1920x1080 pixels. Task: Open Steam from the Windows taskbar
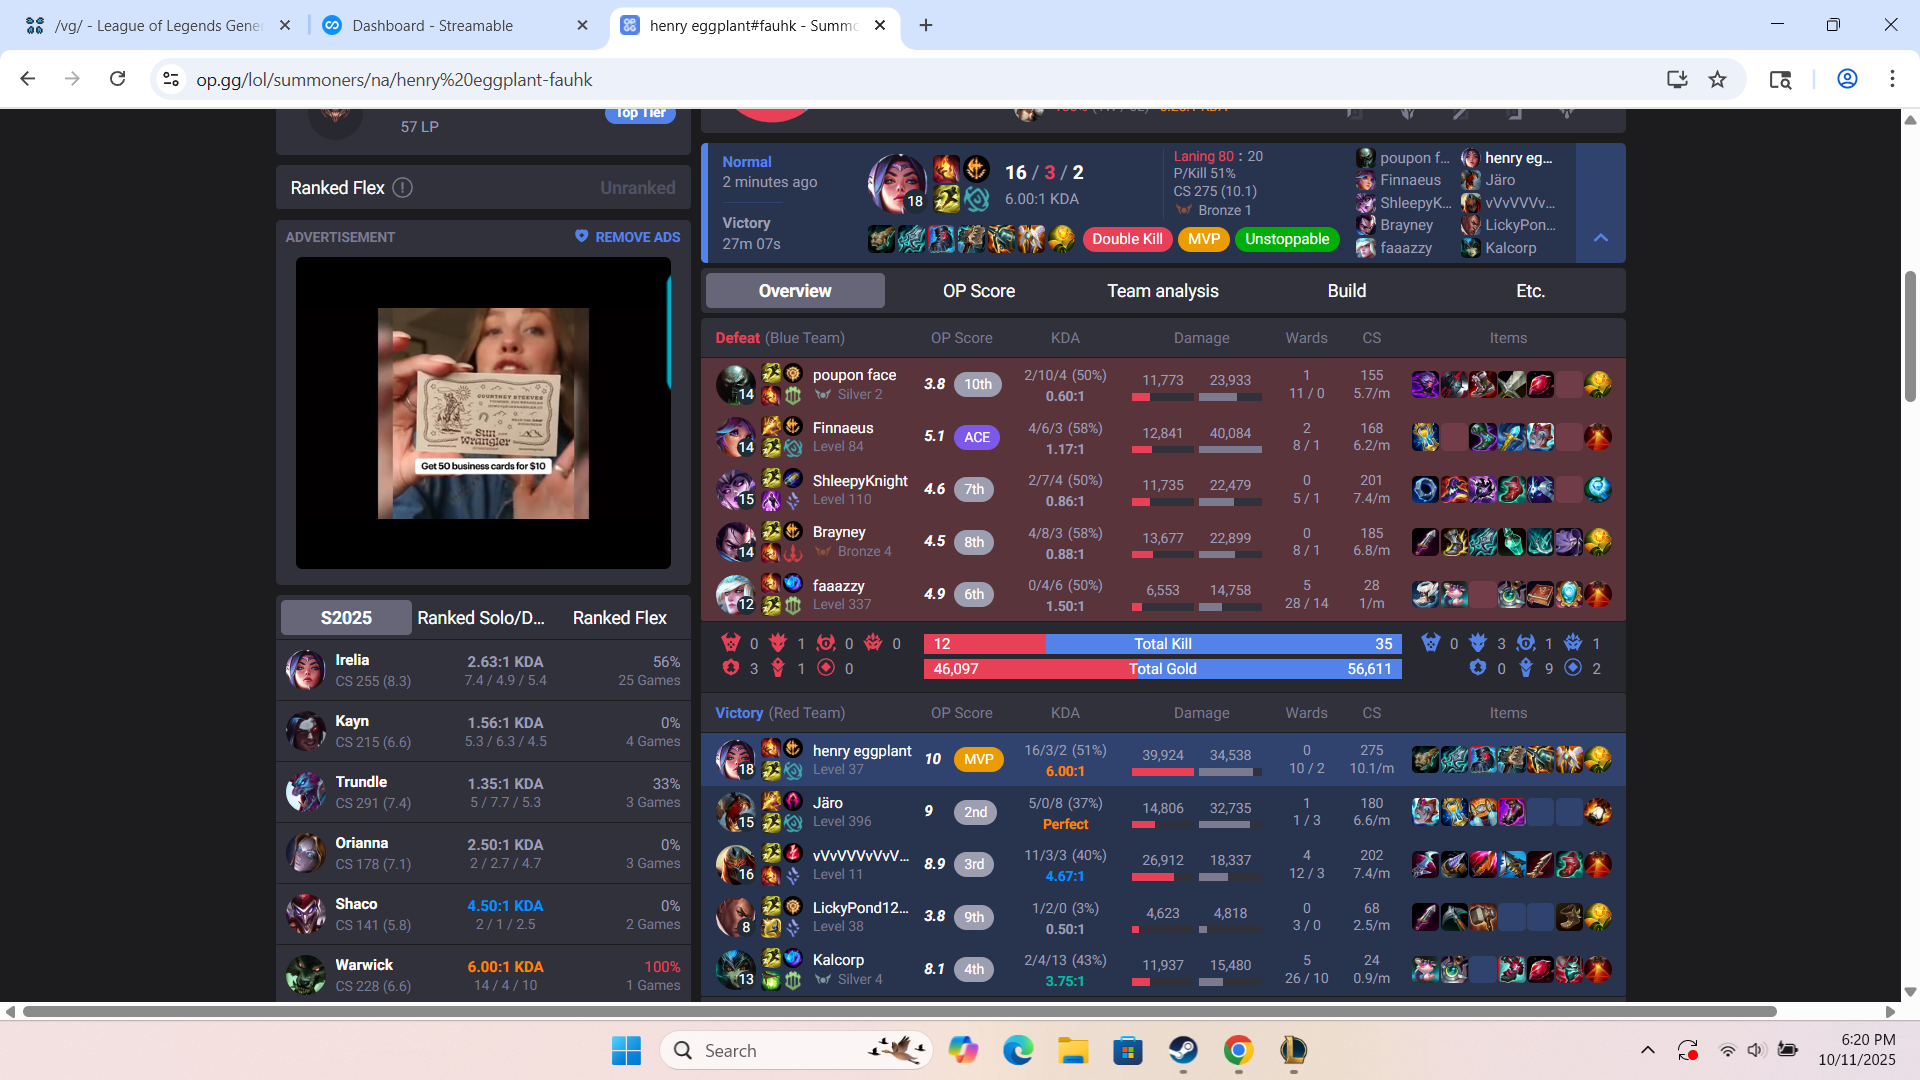1183,1050
